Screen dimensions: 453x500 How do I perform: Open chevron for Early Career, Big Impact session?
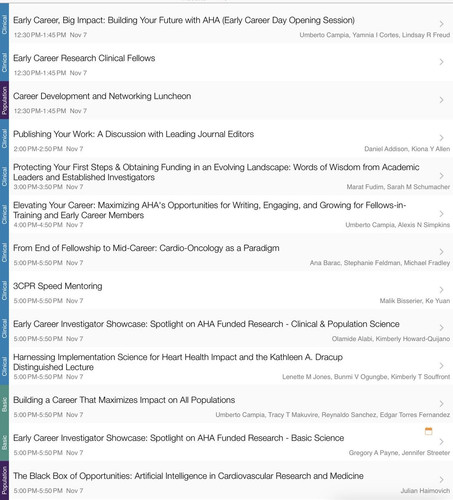click(x=441, y=24)
